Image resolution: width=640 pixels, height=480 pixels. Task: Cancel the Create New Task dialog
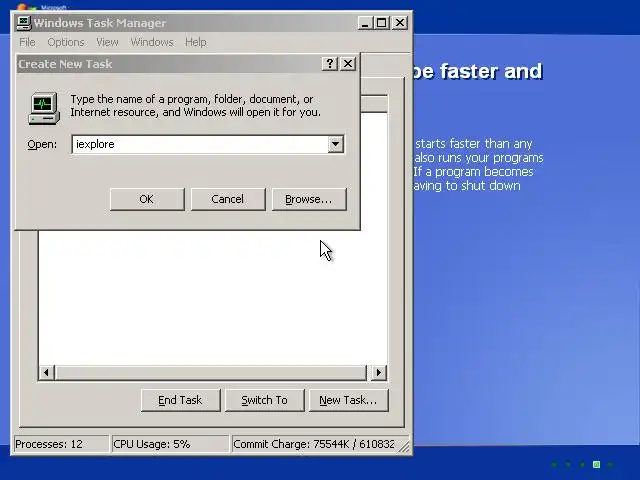coord(228,199)
